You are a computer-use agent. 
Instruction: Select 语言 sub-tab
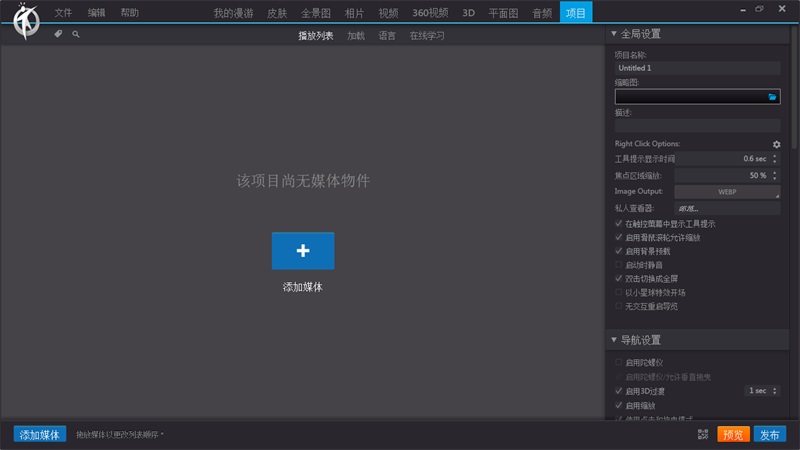click(x=387, y=36)
